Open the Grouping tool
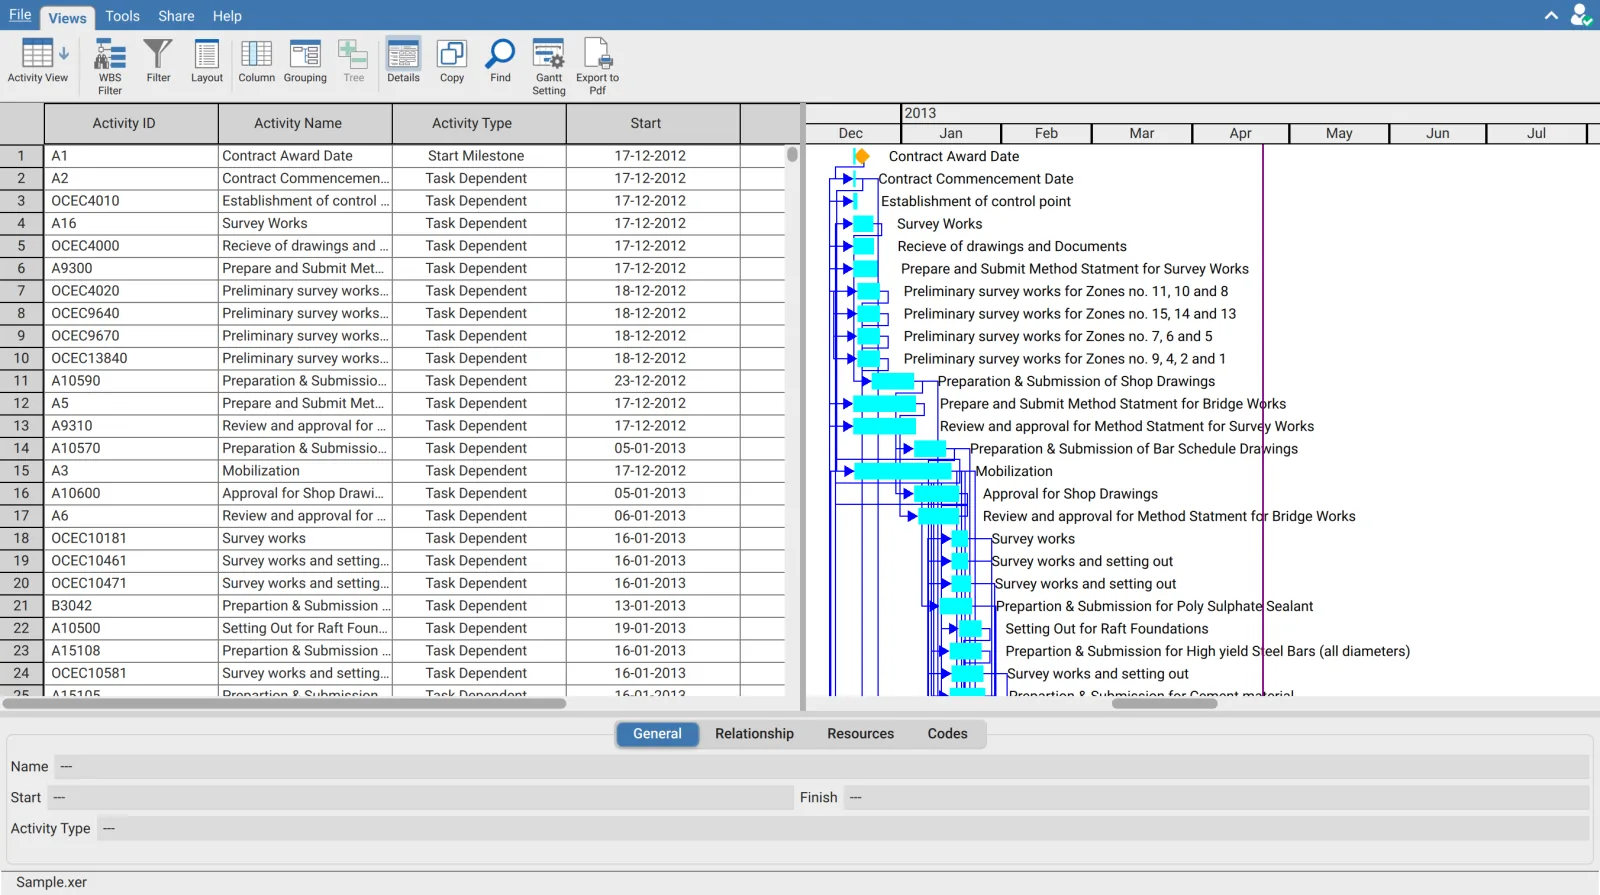Image resolution: width=1600 pixels, height=895 pixels. tap(305, 62)
